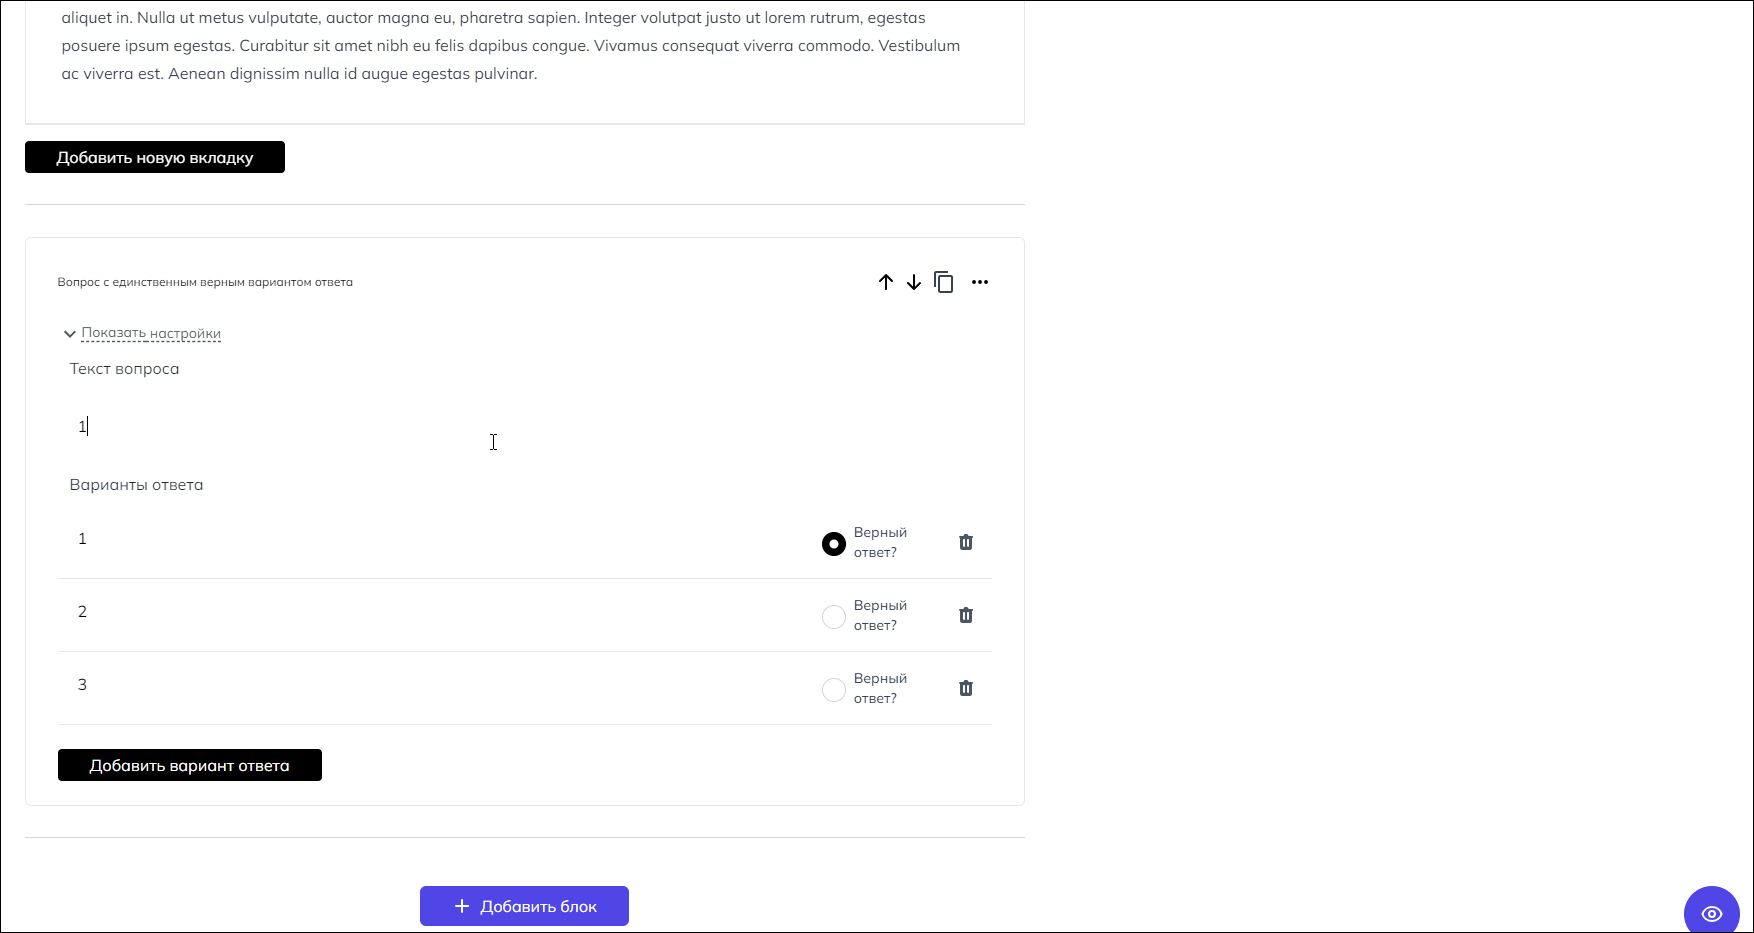
Task: Delete answer option 3 with trash icon
Action: pyautogui.click(x=966, y=688)
